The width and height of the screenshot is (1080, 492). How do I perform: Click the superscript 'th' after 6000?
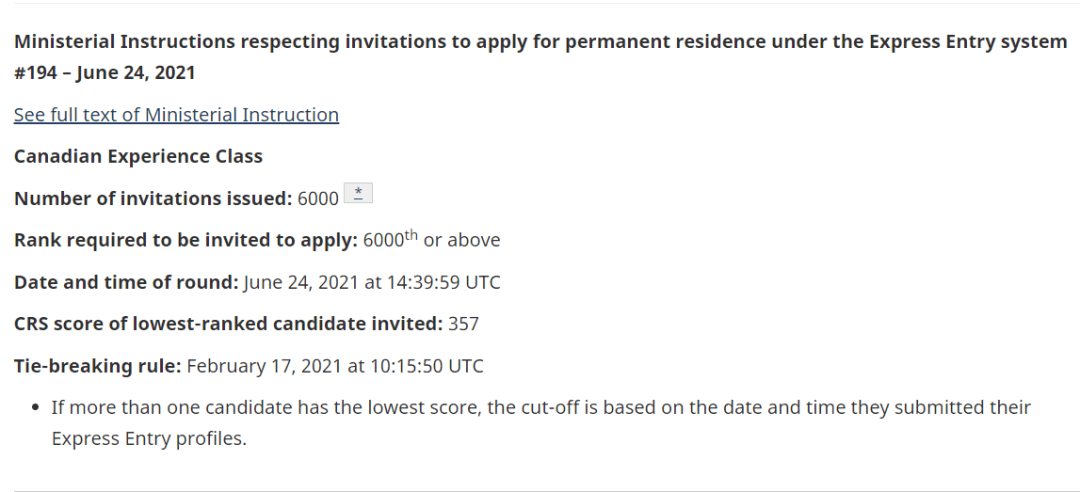(x=411, y=235)
